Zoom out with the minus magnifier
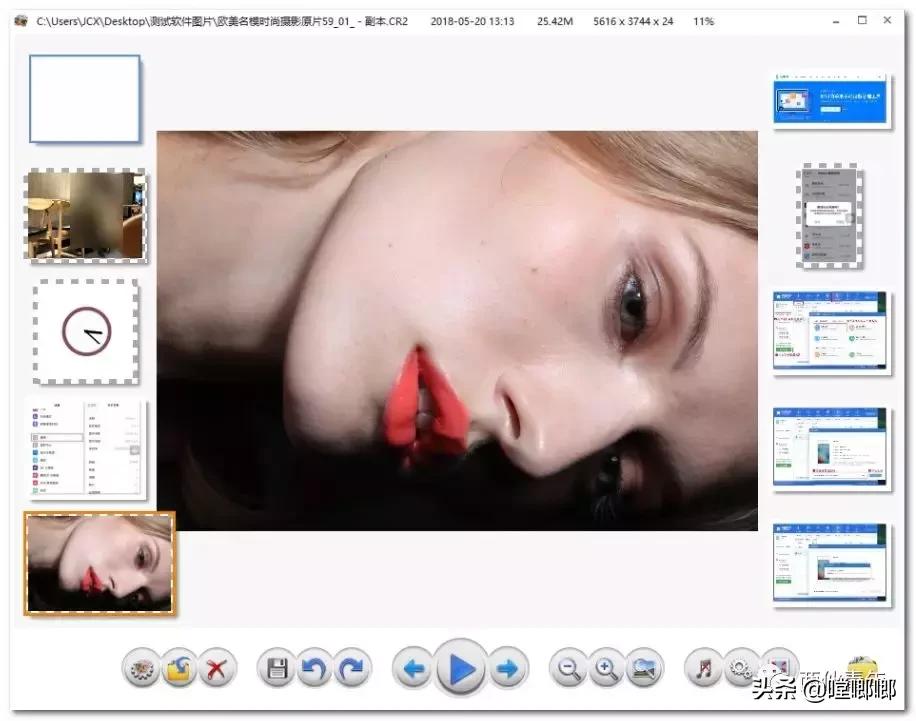This screenshot has width=916, height=721. click(569, 669)
